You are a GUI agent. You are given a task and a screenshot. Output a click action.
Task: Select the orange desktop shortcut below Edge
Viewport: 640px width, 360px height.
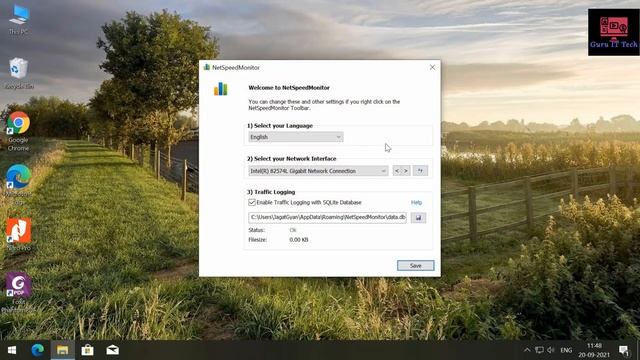pos(18,234)
